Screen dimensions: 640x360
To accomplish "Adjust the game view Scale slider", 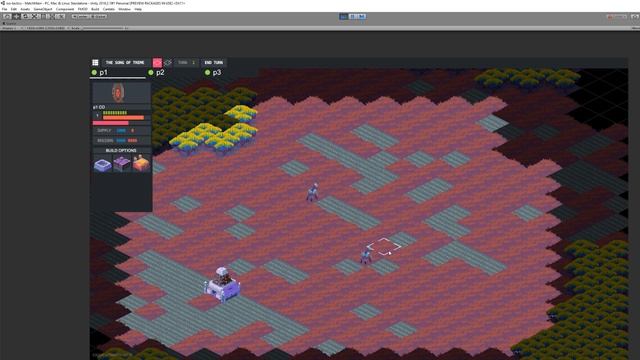I will (x=104, y=28).
